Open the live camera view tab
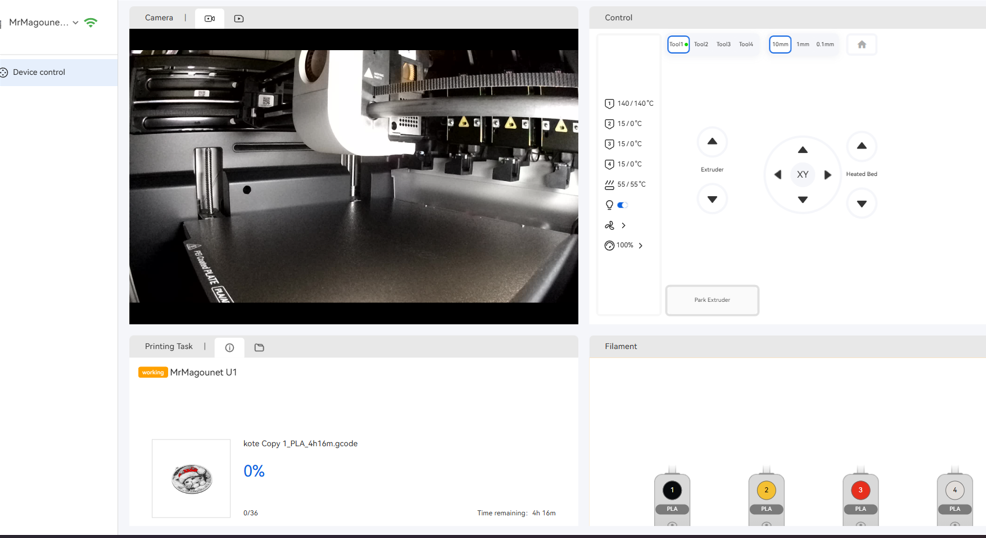Image resolution: width=986 pixels, height=538 pixels. pyautogui.click(x=209, y=18)
